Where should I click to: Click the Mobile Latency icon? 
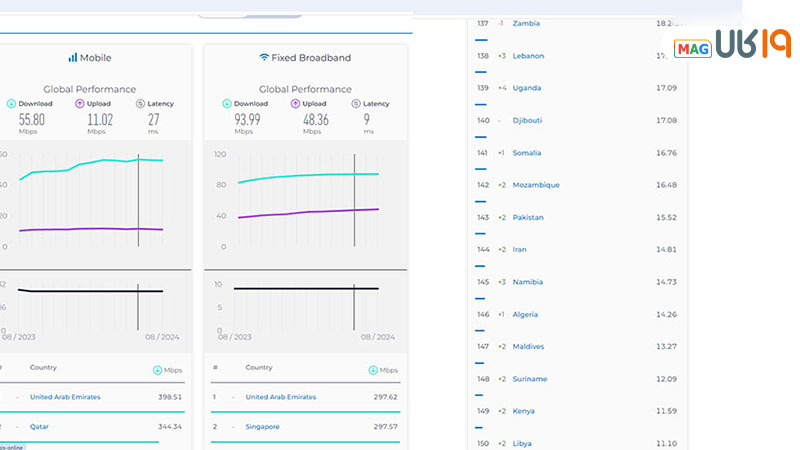141,103
